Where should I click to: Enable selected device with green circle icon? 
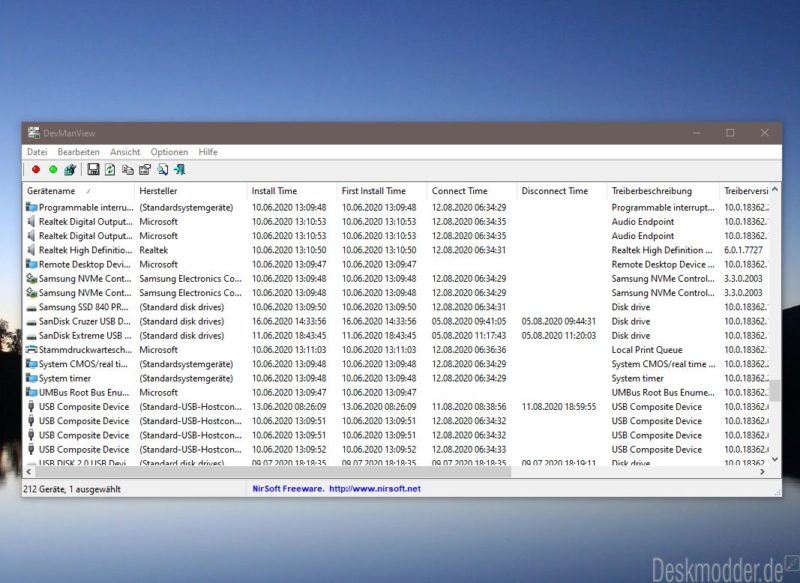tap(53, 167)
